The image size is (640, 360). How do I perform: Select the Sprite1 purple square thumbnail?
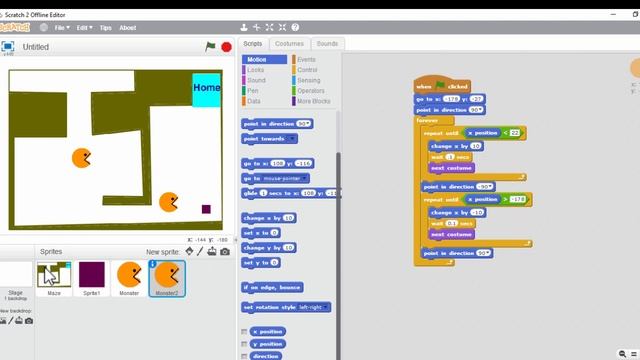pos(91,278)
